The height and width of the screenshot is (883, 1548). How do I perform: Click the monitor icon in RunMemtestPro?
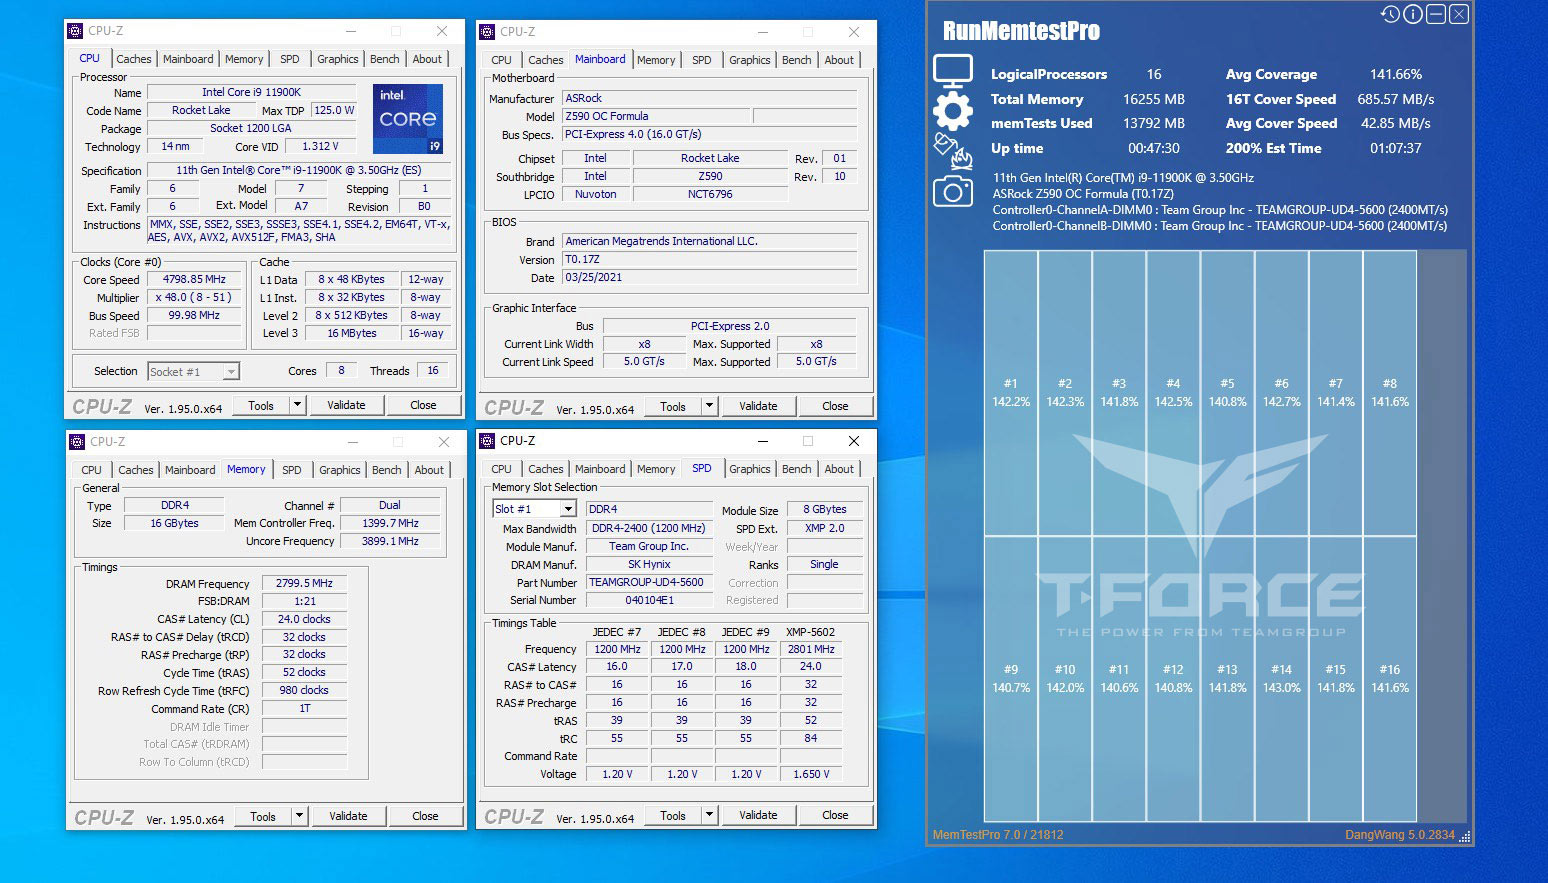[x=952, y=72]
